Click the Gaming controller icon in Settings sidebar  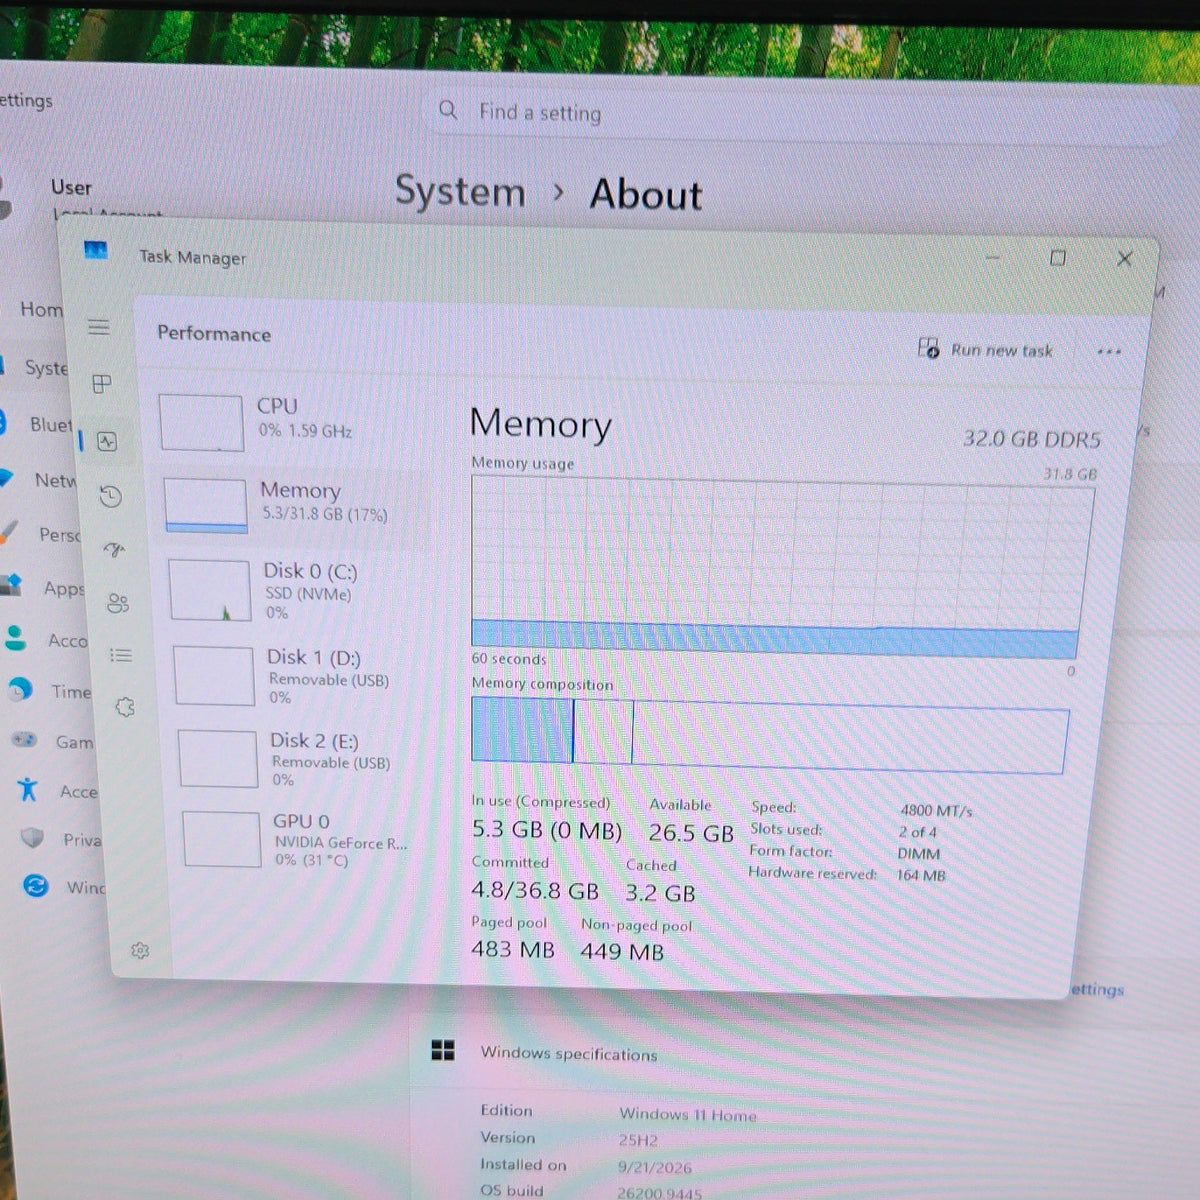24,740
